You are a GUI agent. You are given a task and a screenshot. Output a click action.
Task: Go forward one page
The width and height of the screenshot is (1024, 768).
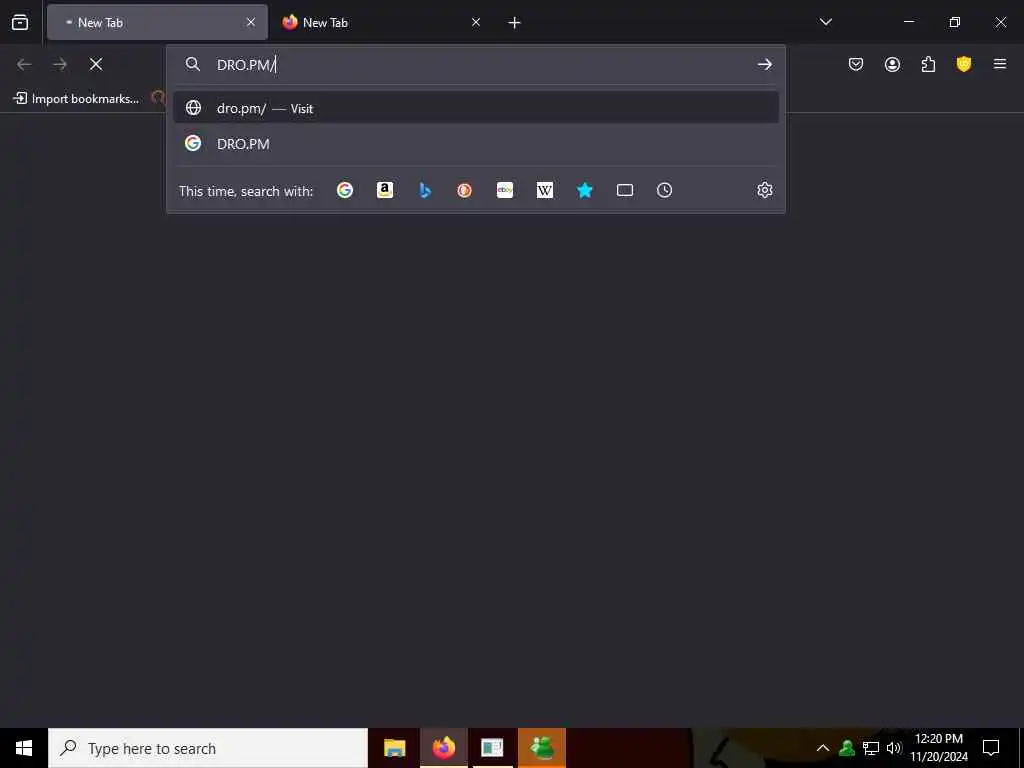point(60,64)
